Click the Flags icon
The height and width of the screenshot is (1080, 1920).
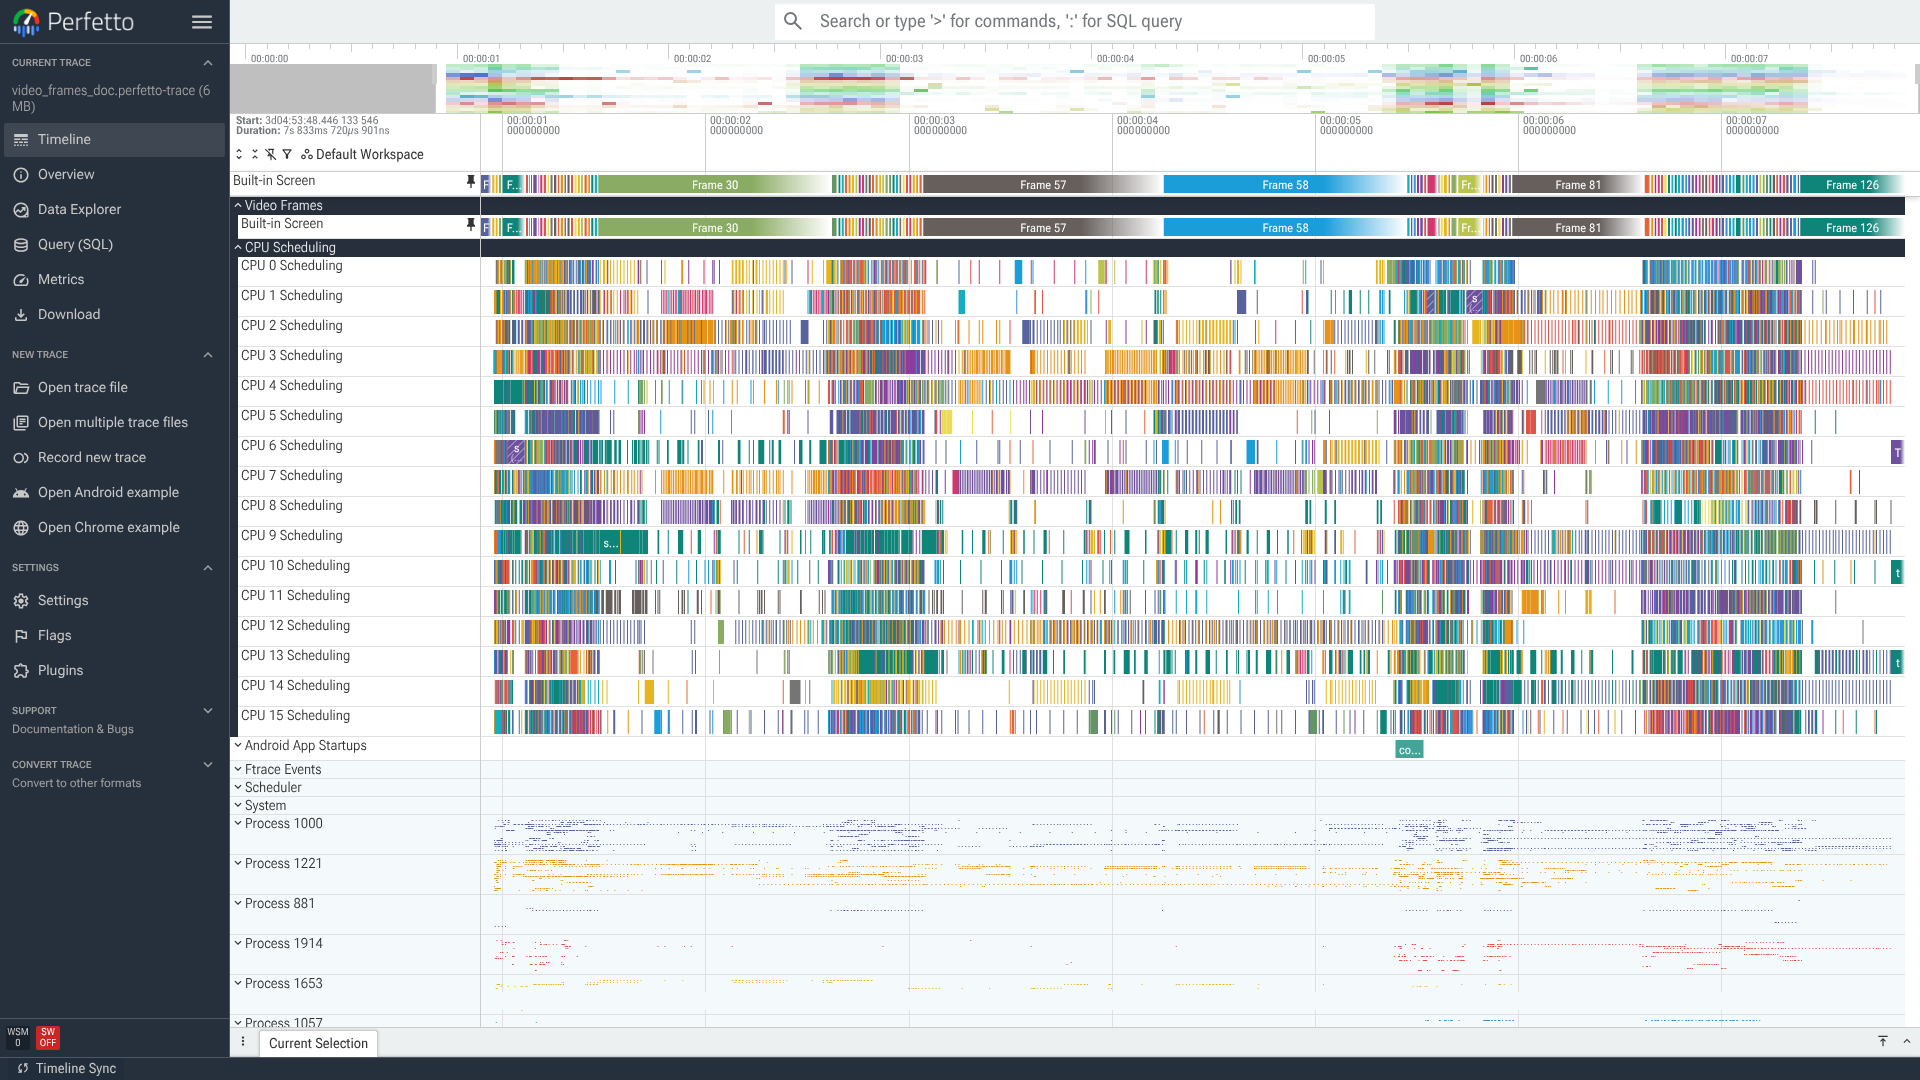(x=21, y=636)
